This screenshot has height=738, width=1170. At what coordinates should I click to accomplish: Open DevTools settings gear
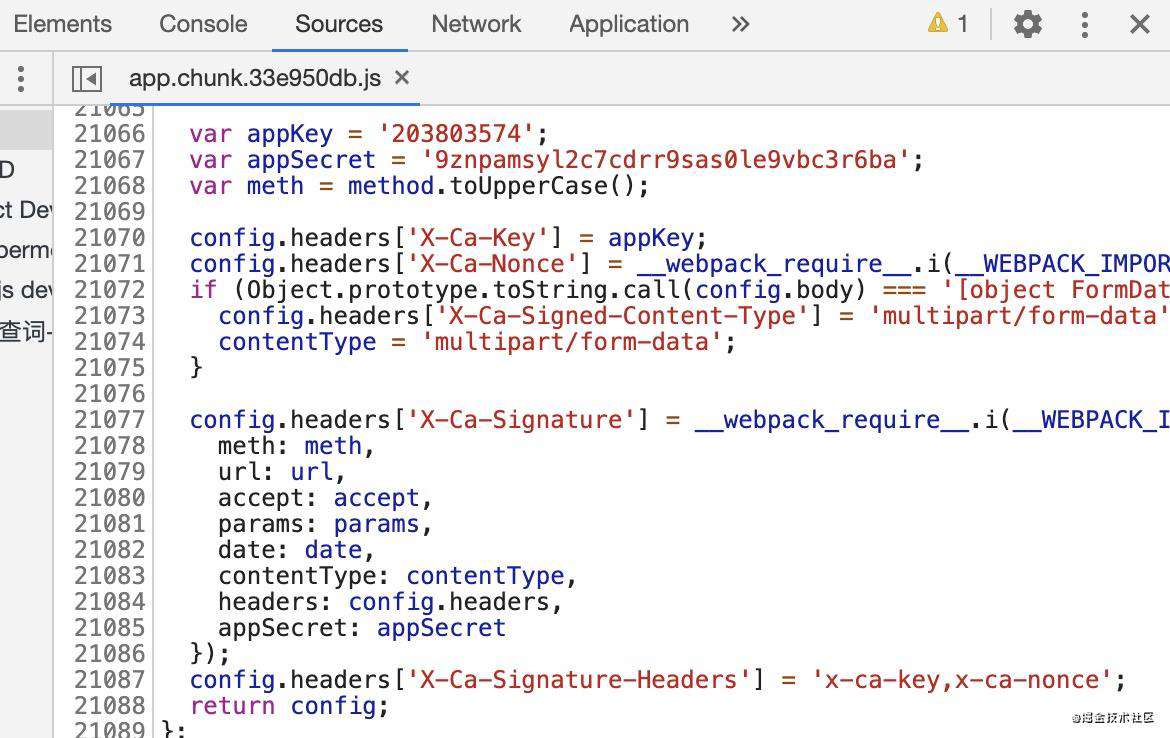pyautogui.click(x=1027, y=25)
